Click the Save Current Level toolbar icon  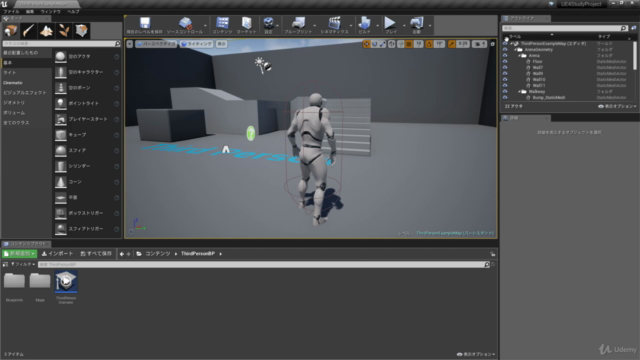point(144,23)
